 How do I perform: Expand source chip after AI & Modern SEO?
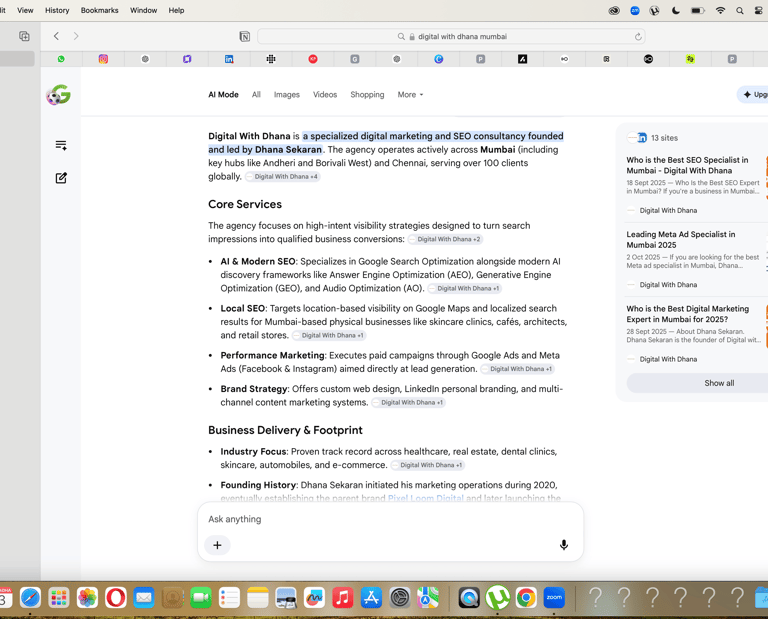(x=464, y=288)
